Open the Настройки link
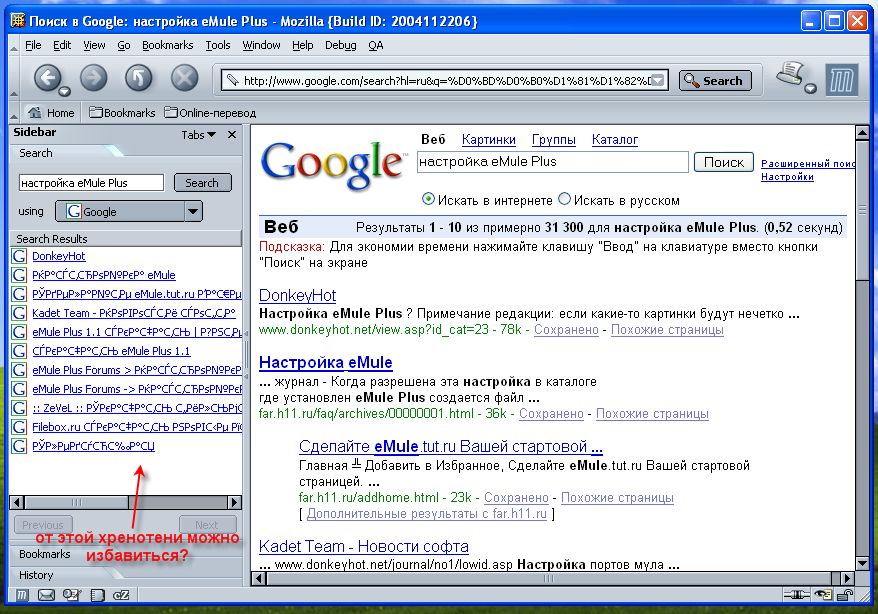This screenshot has height=614, width=878. [x=787, y=176]
